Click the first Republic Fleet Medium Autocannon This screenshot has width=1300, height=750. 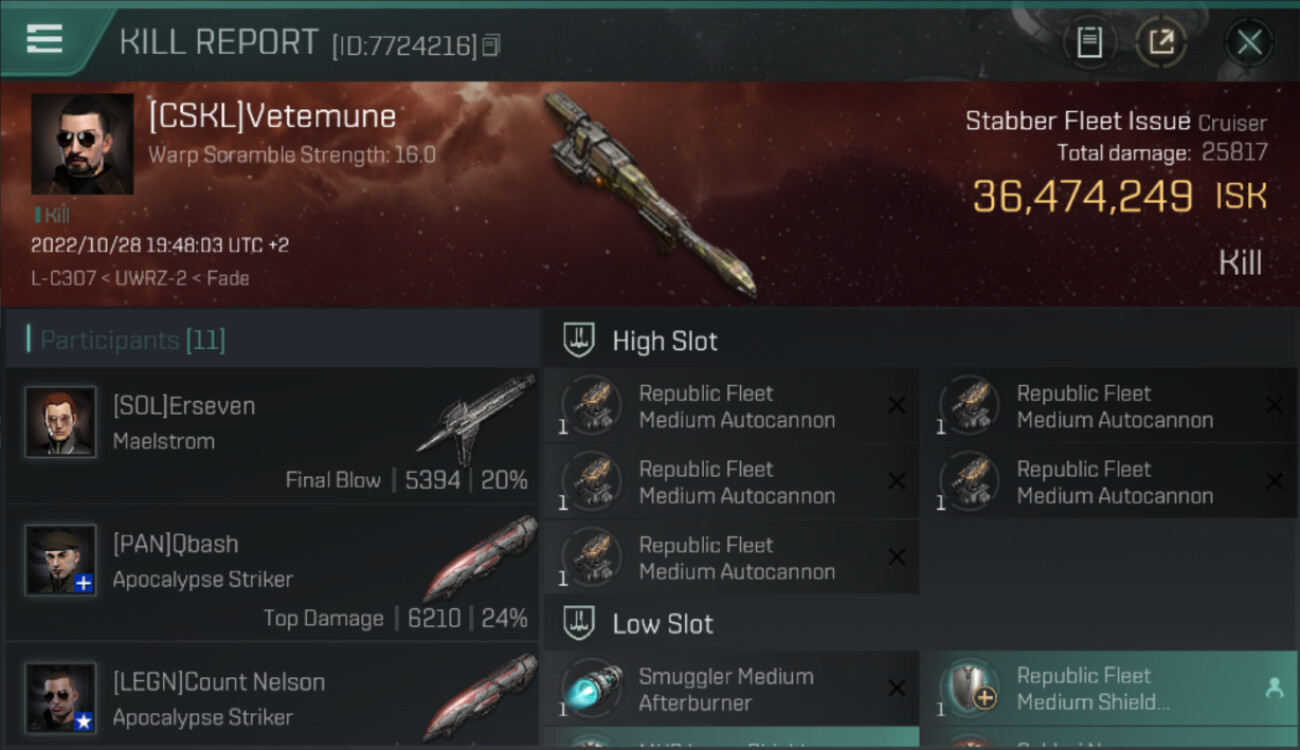click(x=731, y=406)
